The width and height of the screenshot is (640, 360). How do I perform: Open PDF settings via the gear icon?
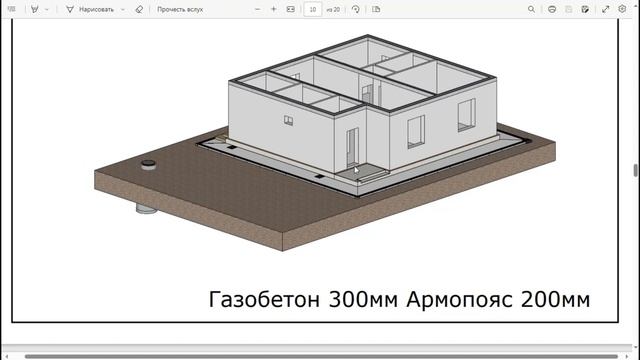pos(622,9)
